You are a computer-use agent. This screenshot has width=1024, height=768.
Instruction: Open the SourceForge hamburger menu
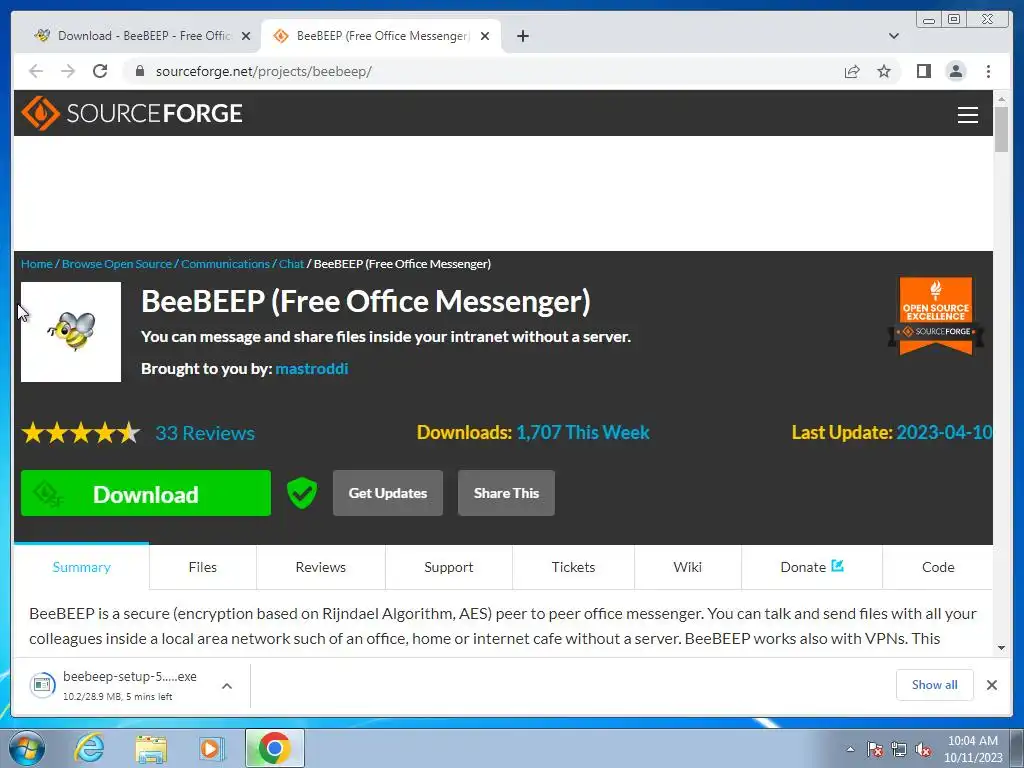pos(967,114)
